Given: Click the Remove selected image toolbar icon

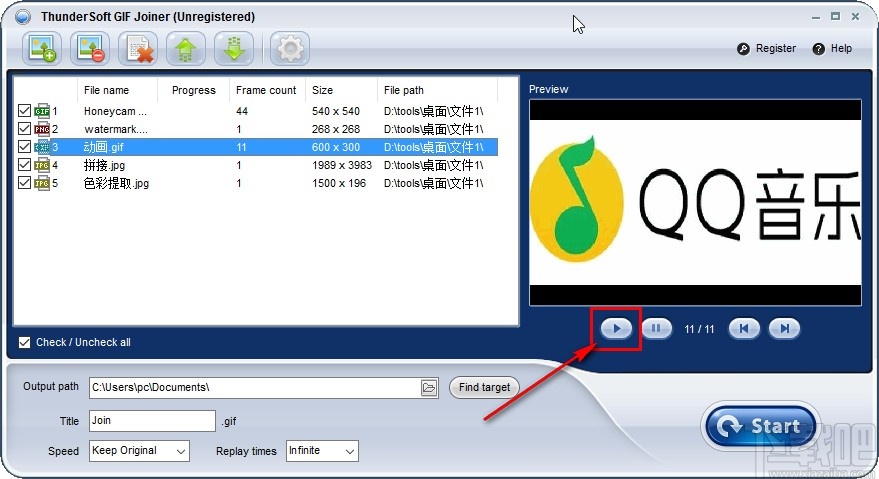Looking at the screenshot, I should 90,49.
